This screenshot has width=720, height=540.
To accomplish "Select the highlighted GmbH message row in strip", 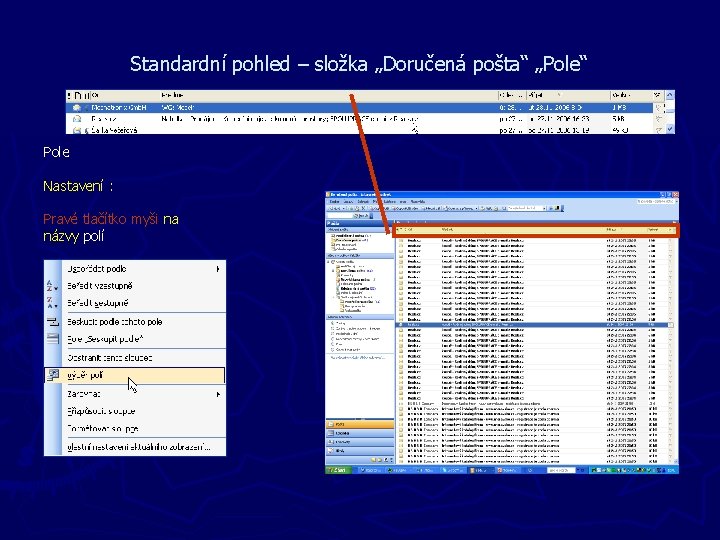I will (x=360, y=107).
